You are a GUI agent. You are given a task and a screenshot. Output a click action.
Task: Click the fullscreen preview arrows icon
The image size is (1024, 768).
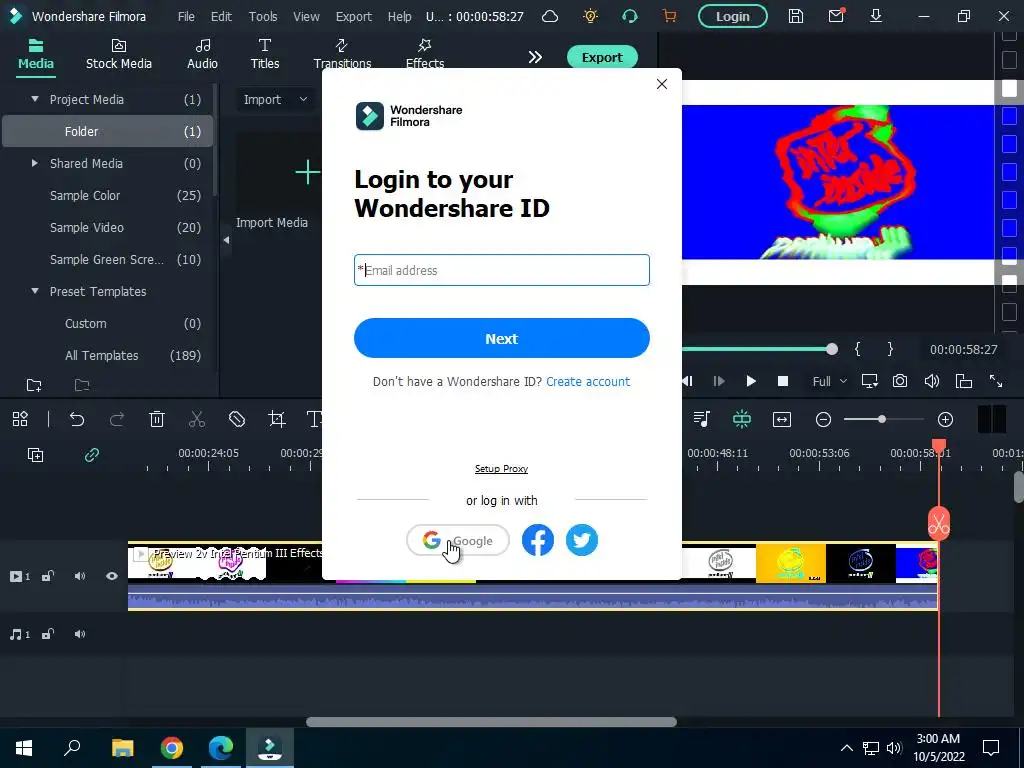996,381
